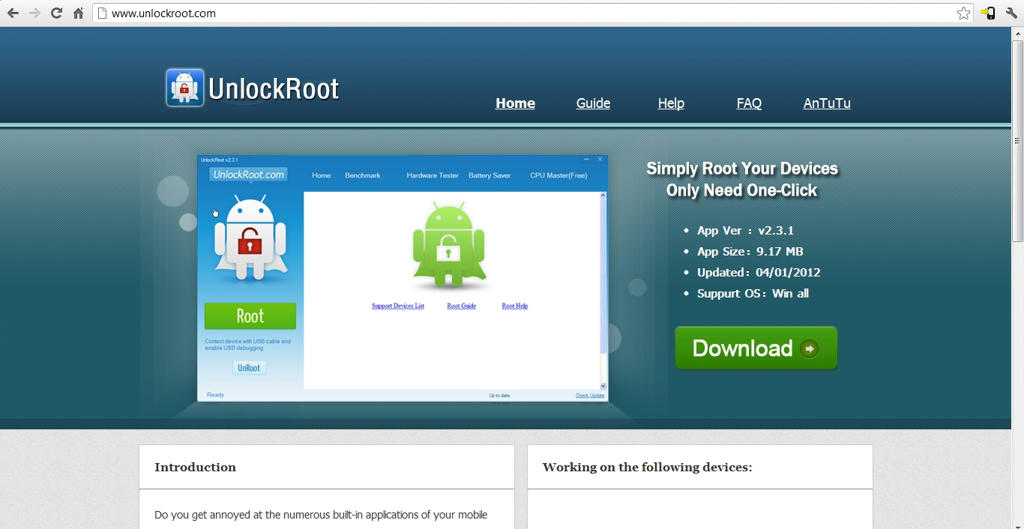Click the "Ready" status in app preview

click(x=215, y=395)
